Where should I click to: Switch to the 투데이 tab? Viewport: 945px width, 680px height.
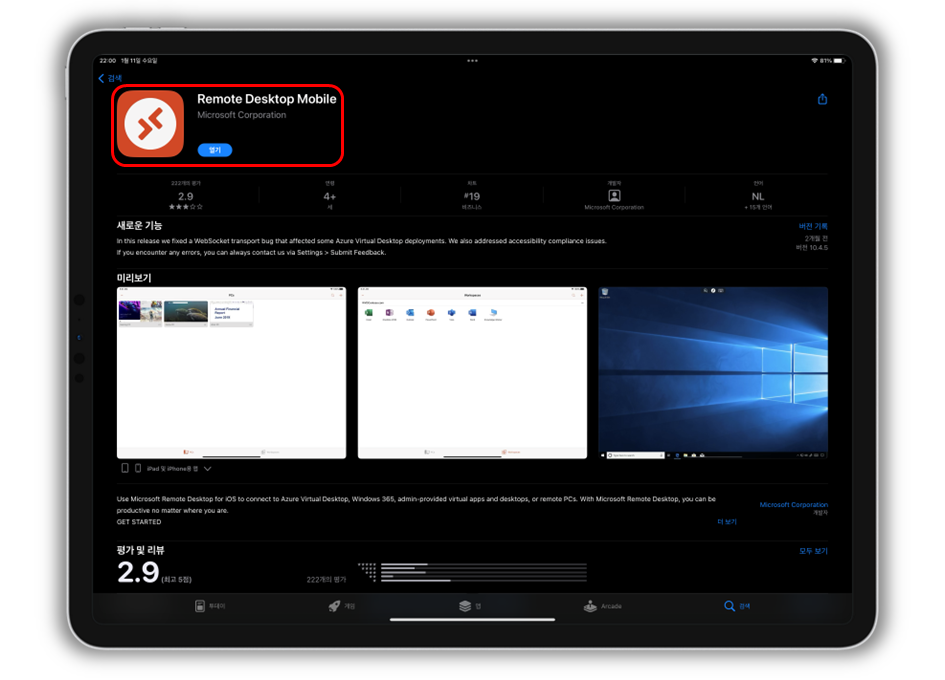pos(210,606)
